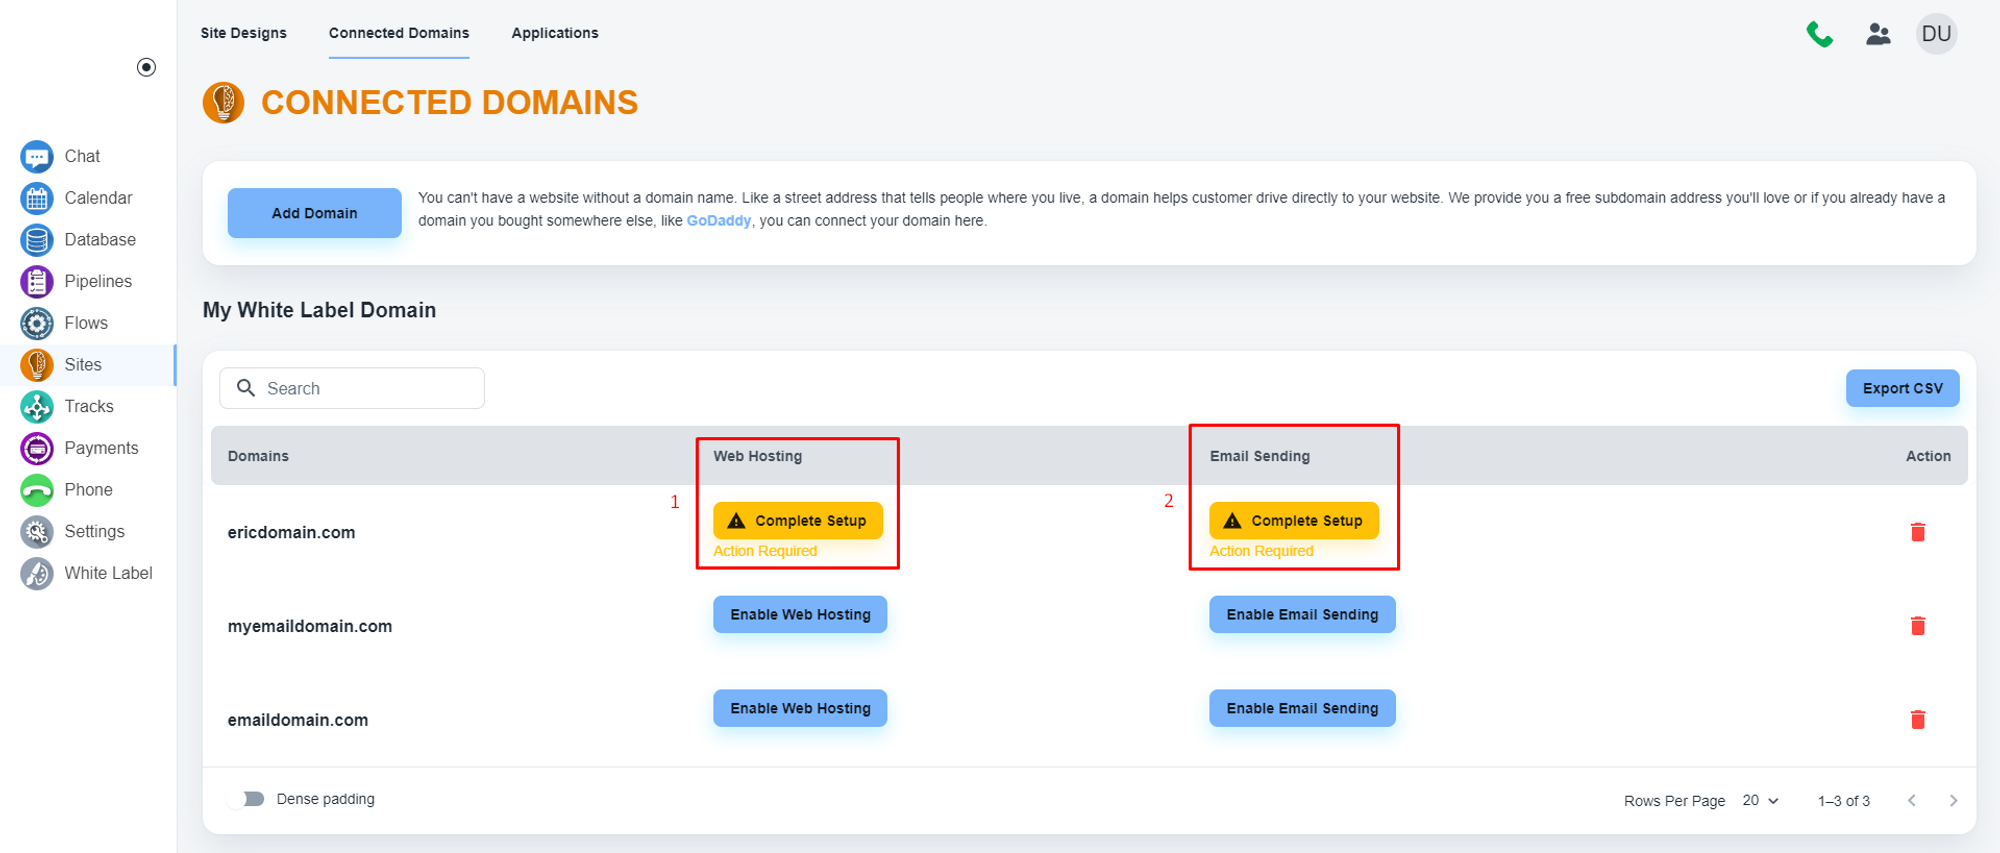2000x853 pixels.
Task: Go to next page of domains
Action: [x=1953, y=801]
